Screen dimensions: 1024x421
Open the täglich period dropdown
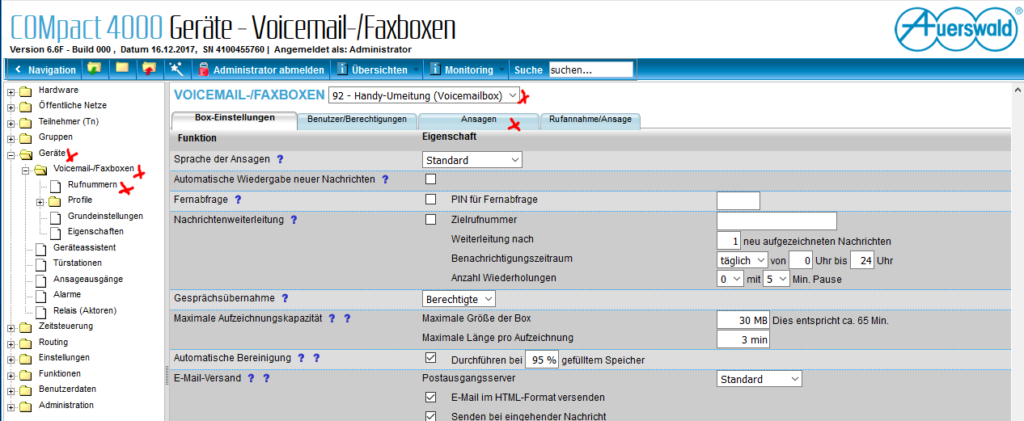pos(742,260)
